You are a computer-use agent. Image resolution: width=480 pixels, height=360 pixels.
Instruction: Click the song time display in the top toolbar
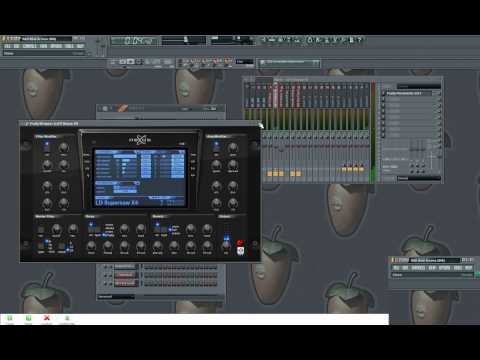click(x=135, y=41)
